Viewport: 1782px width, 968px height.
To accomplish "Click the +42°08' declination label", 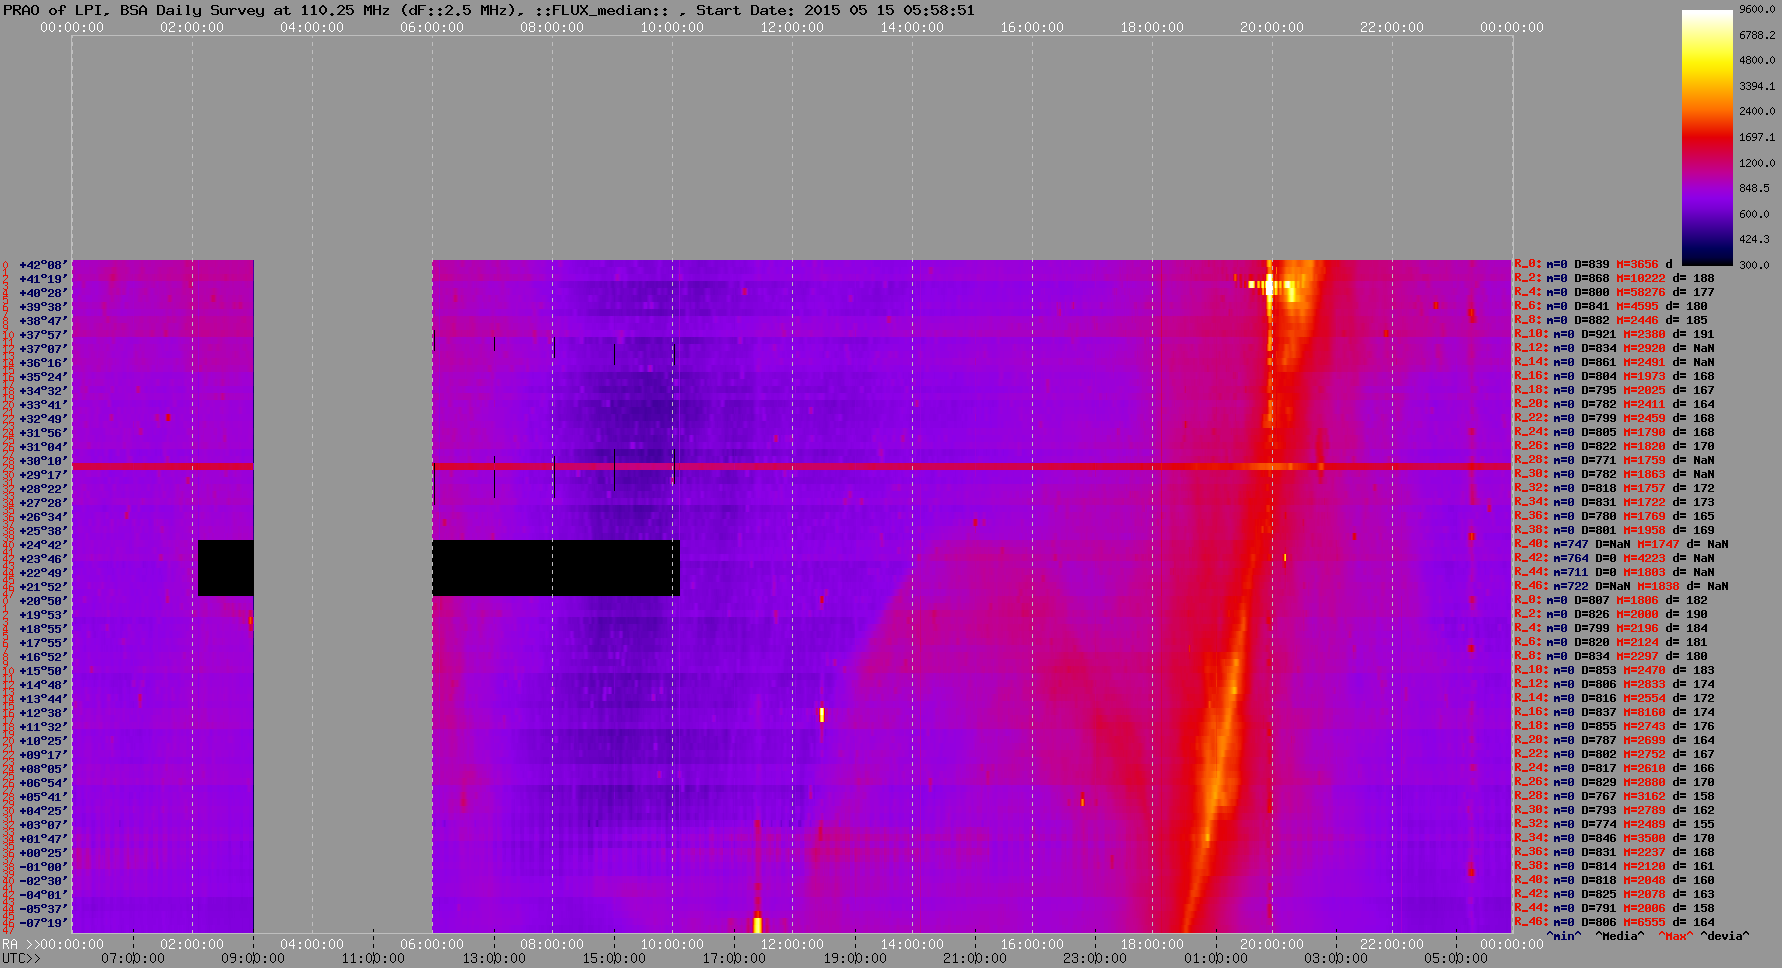I will click(x=43, y=265).
